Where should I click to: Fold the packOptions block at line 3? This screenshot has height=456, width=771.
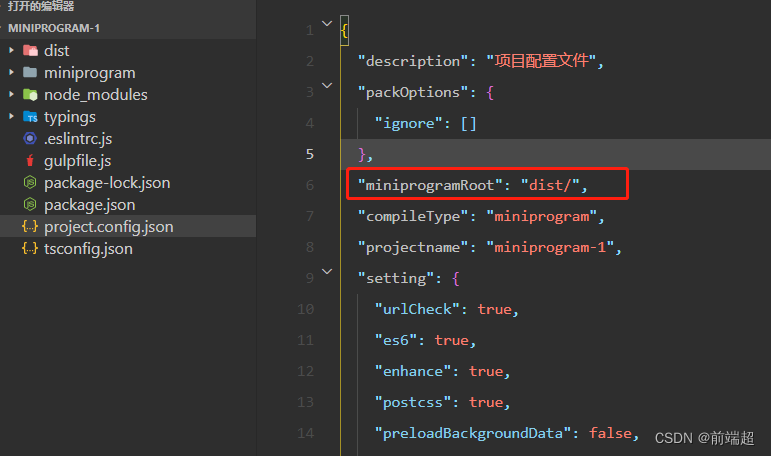pos(327,86)
